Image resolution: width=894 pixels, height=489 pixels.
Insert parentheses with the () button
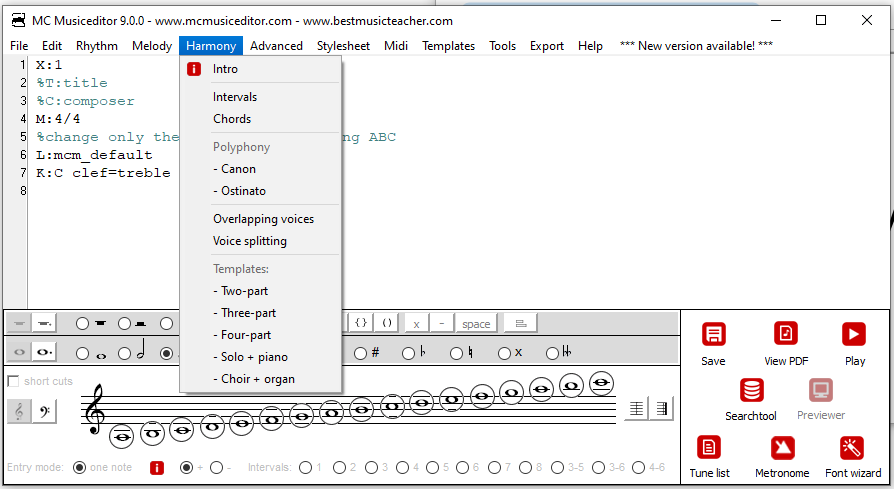click(x=387, y=323)
